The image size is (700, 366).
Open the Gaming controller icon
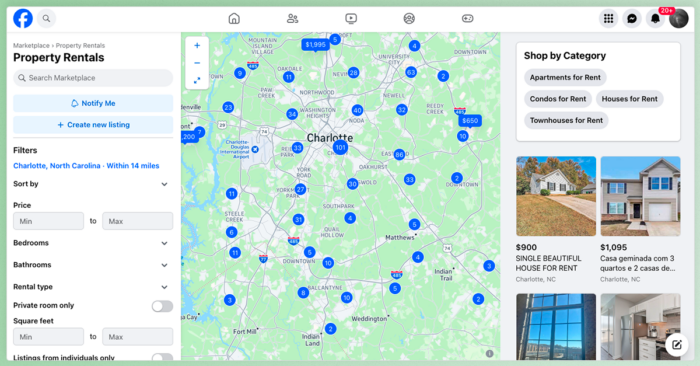467,19
